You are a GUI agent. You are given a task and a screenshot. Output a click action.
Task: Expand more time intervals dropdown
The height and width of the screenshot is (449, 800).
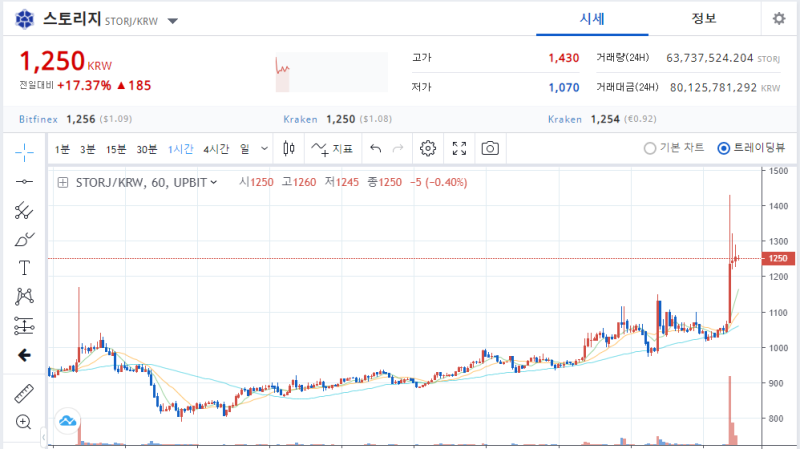(264, 149)
